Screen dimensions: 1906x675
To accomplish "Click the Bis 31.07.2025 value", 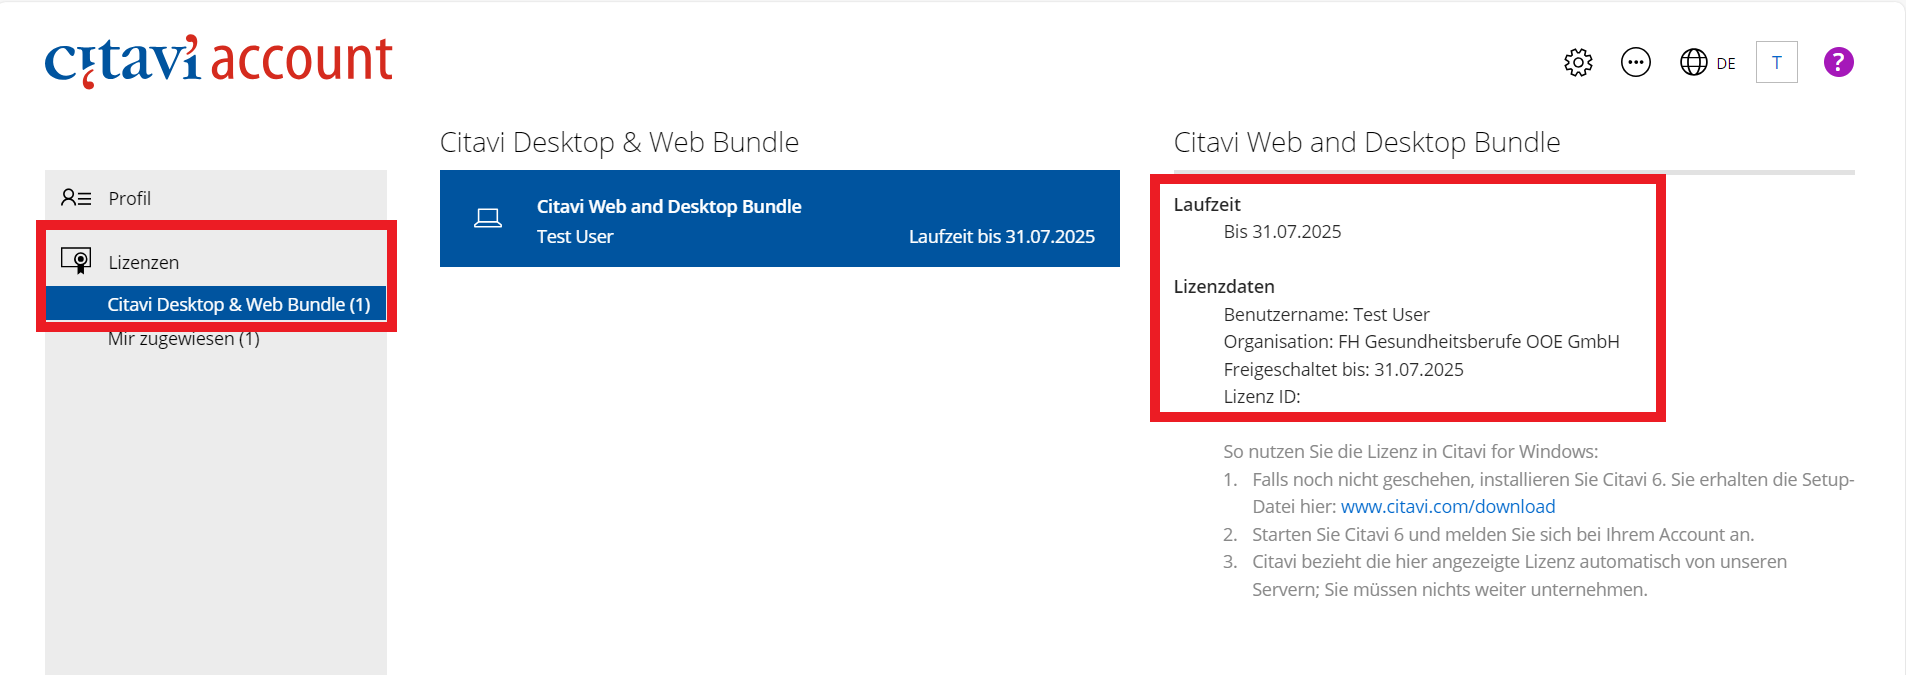I will click(x=1283, y=232).
